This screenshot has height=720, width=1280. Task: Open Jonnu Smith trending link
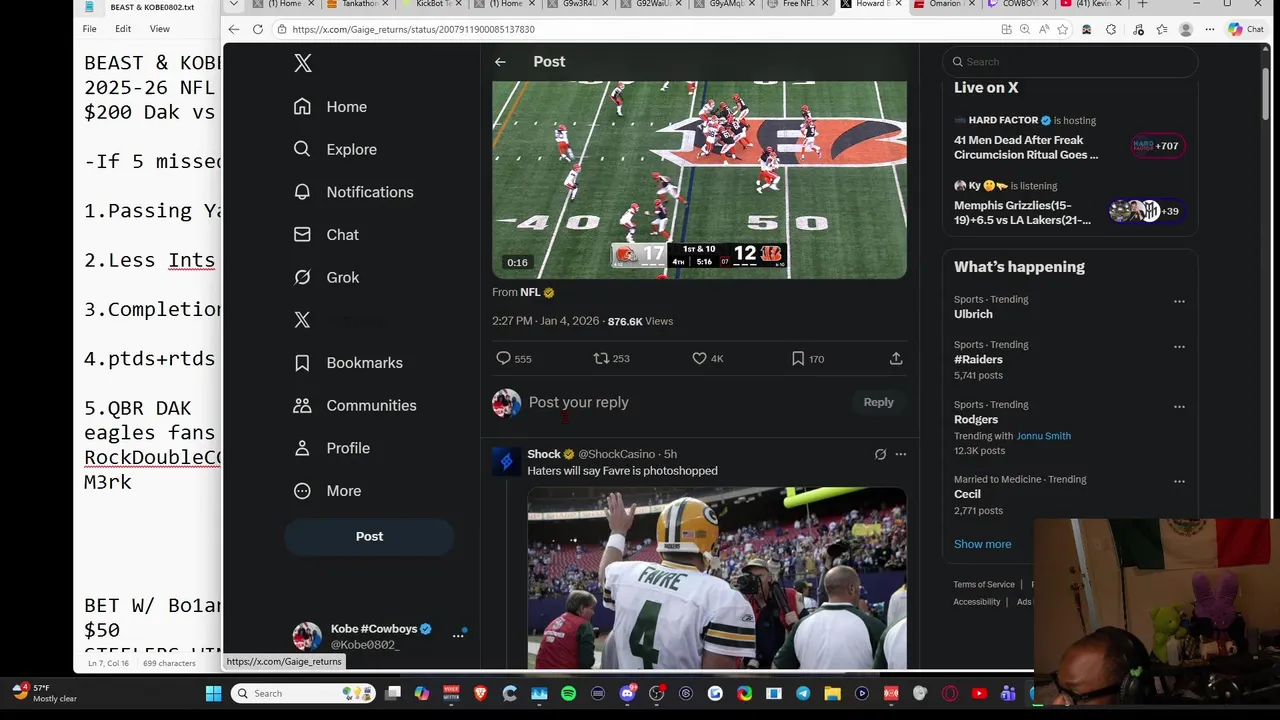[1043, 436]
